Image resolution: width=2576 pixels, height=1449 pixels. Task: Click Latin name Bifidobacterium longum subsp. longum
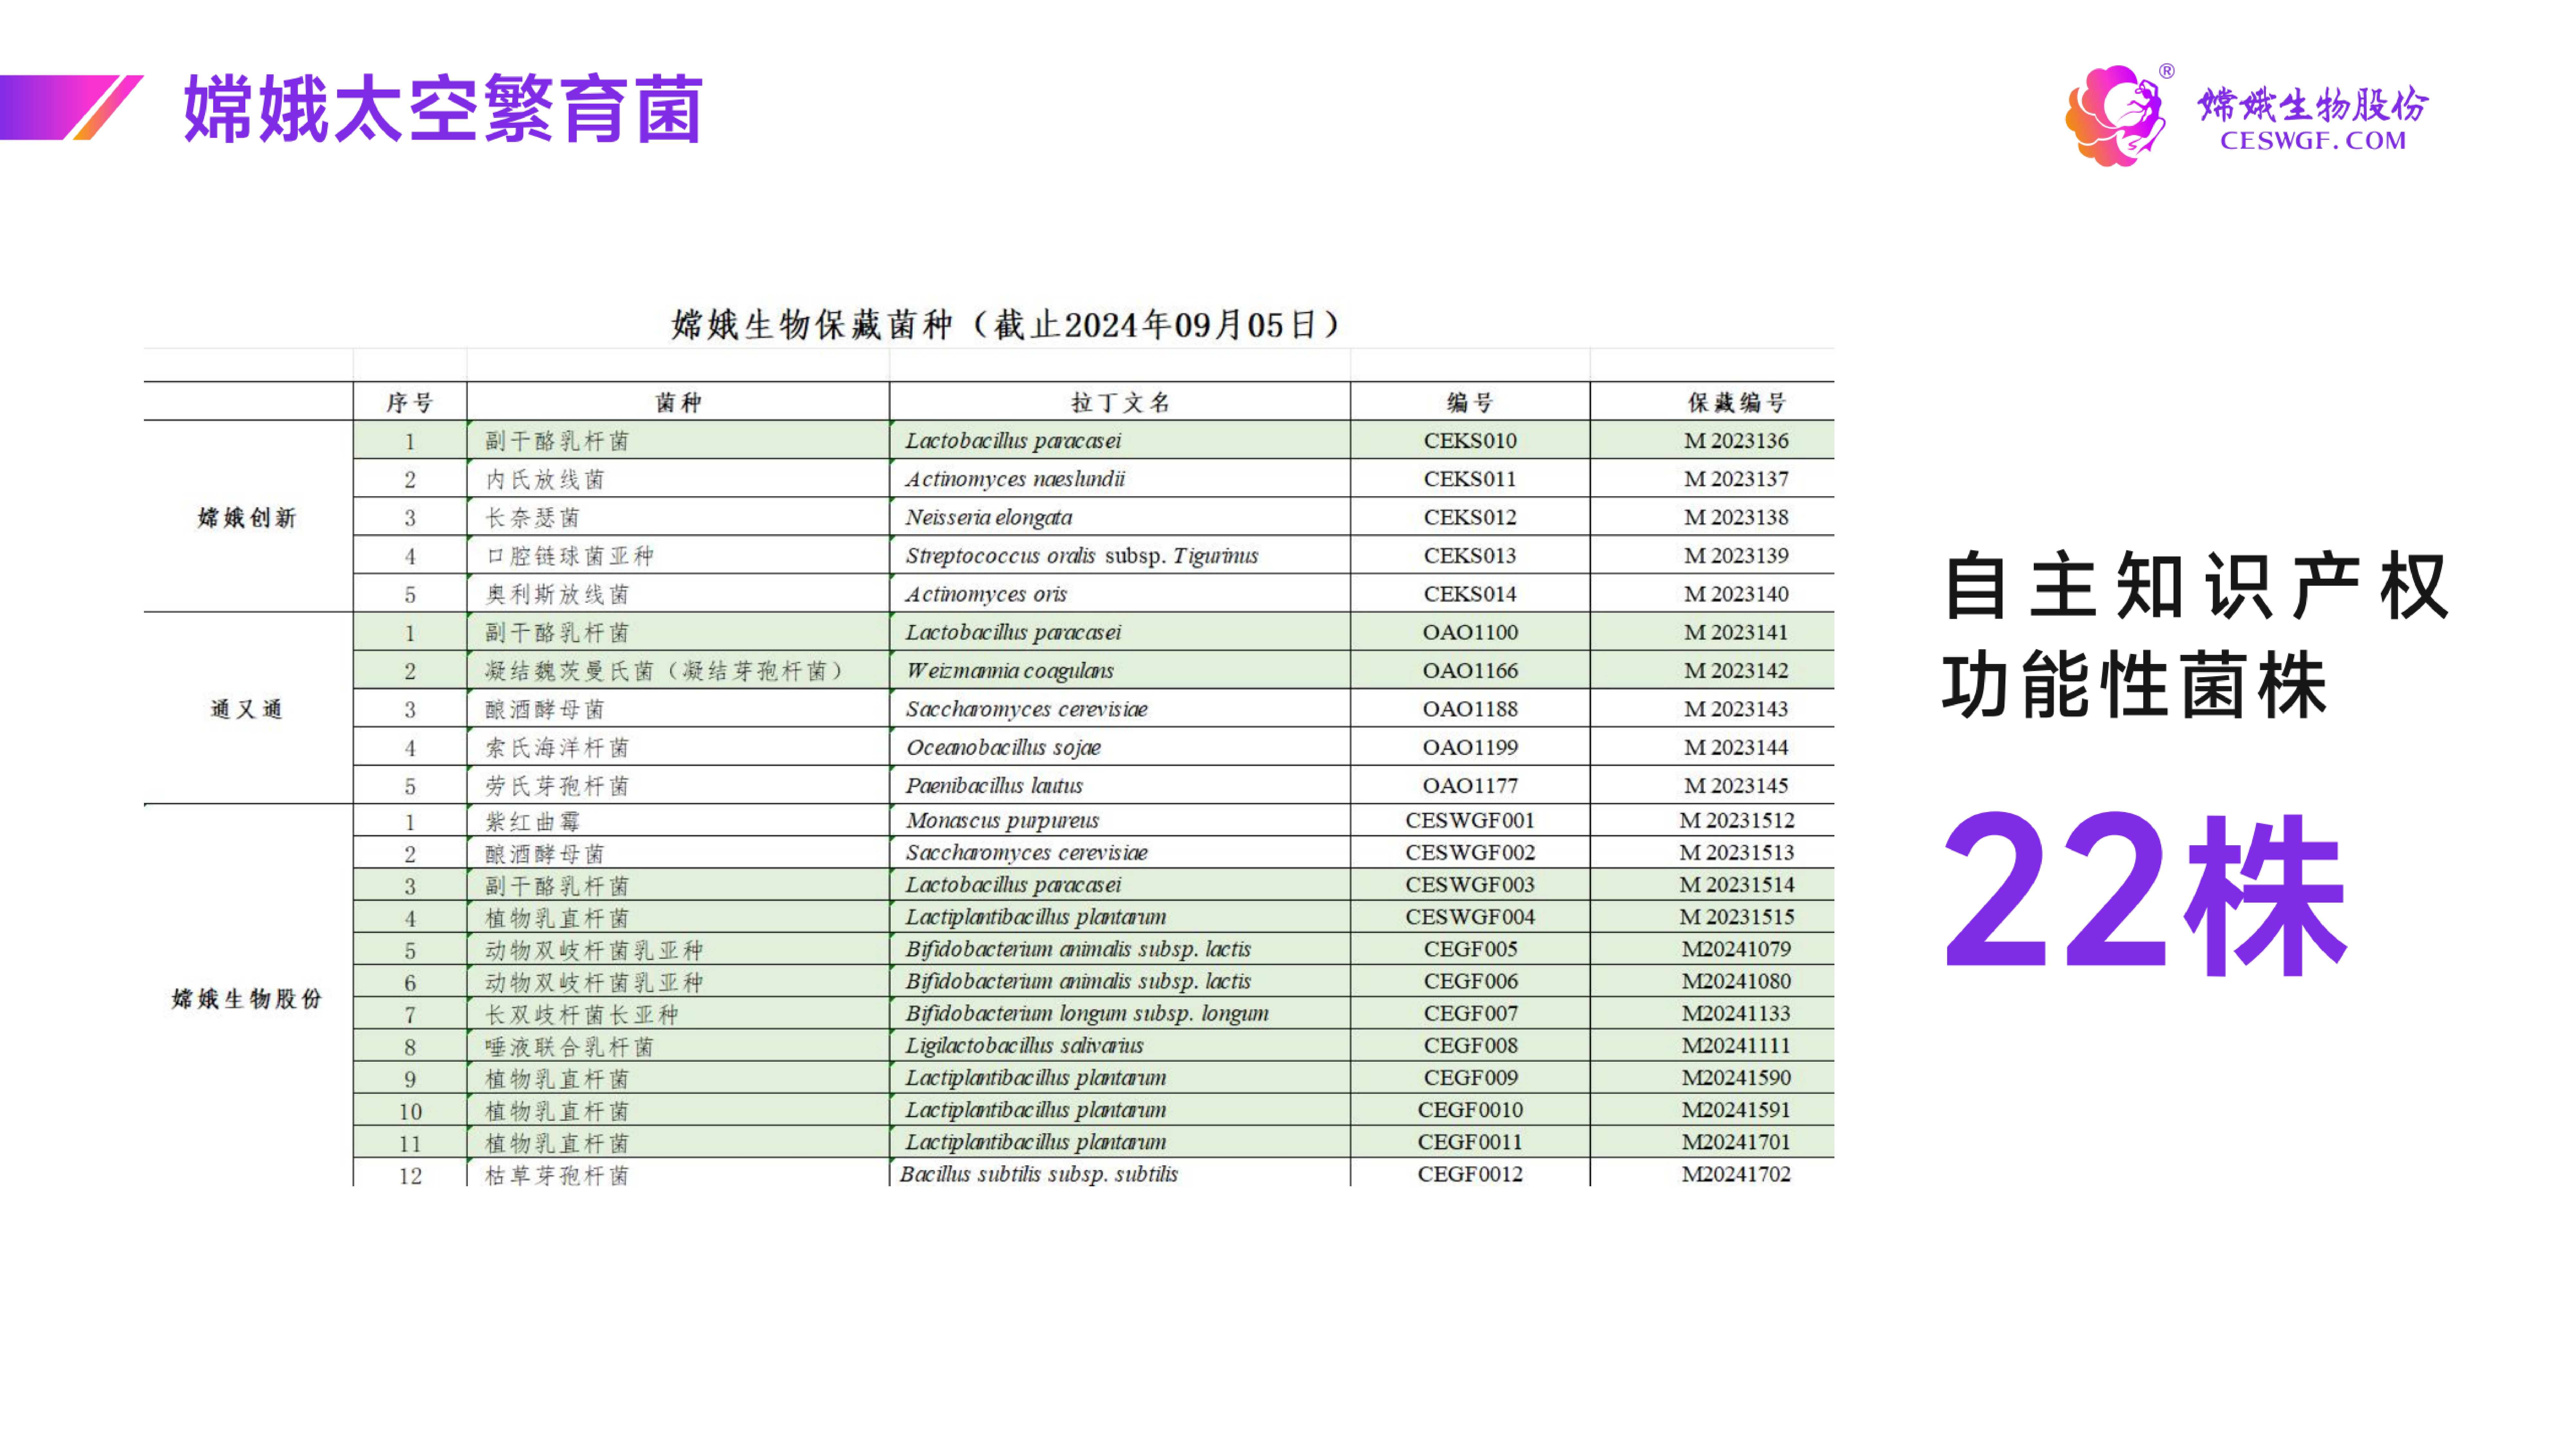pos(1087,1014)
